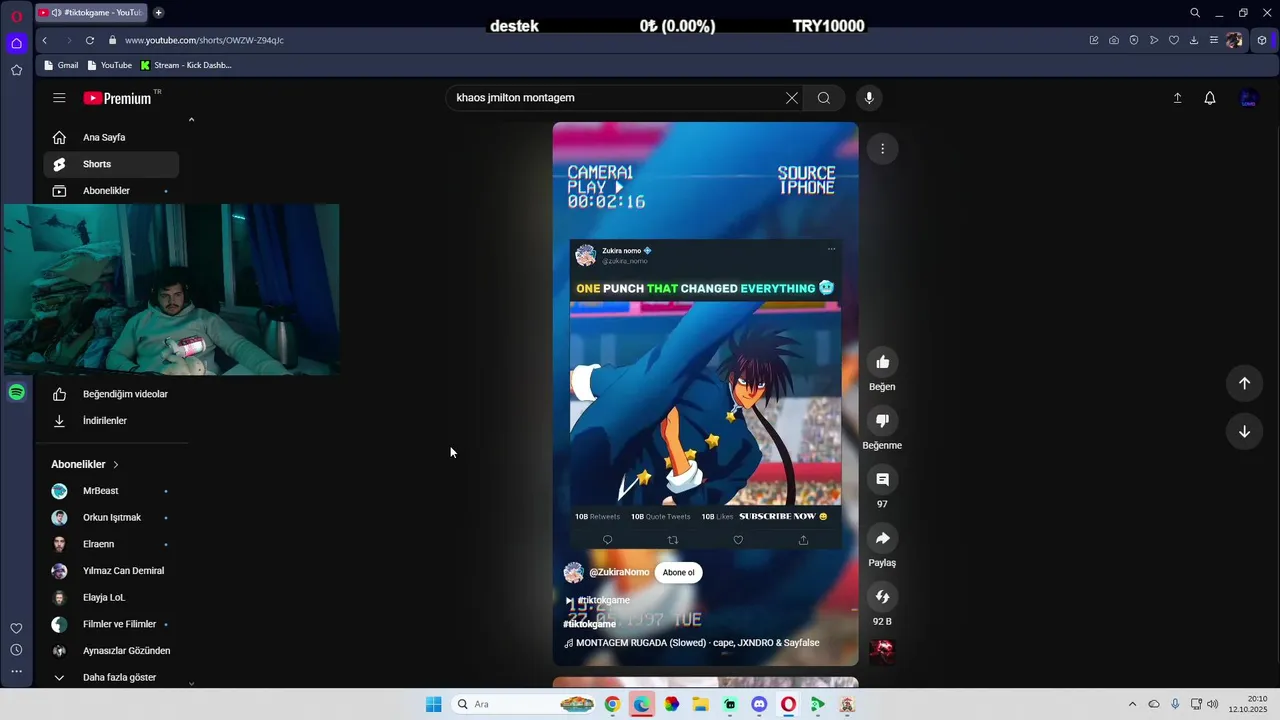Reload the page with refresh icon
This screenshot has height=720, width=1280.
click(90, 40)
